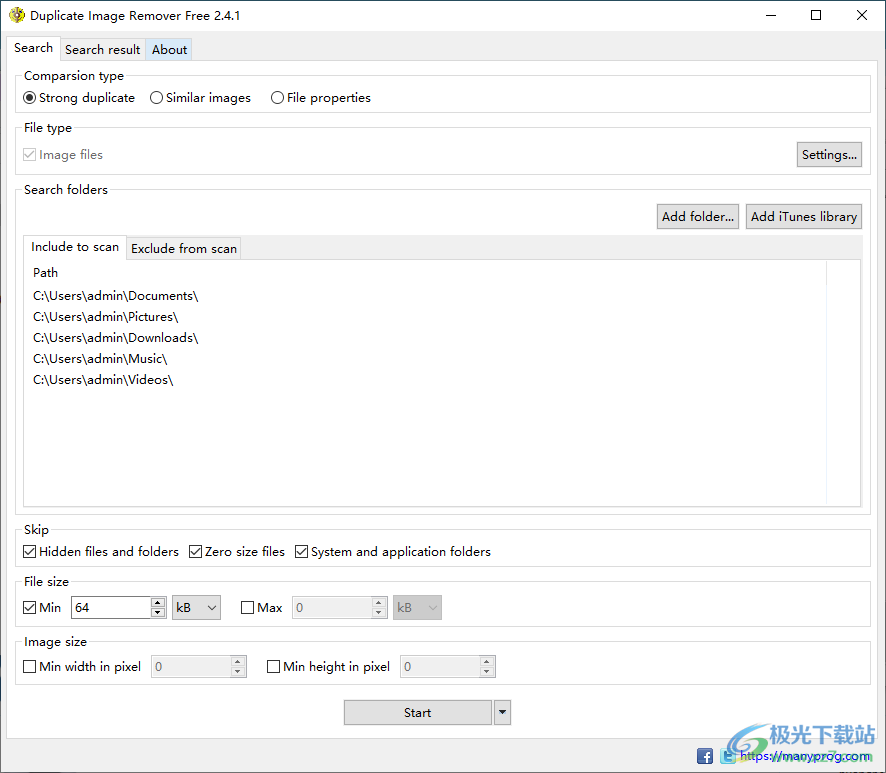This screenshot has height=773, width=886.
Task: Click the Add folder button
Action: (698, 216)
